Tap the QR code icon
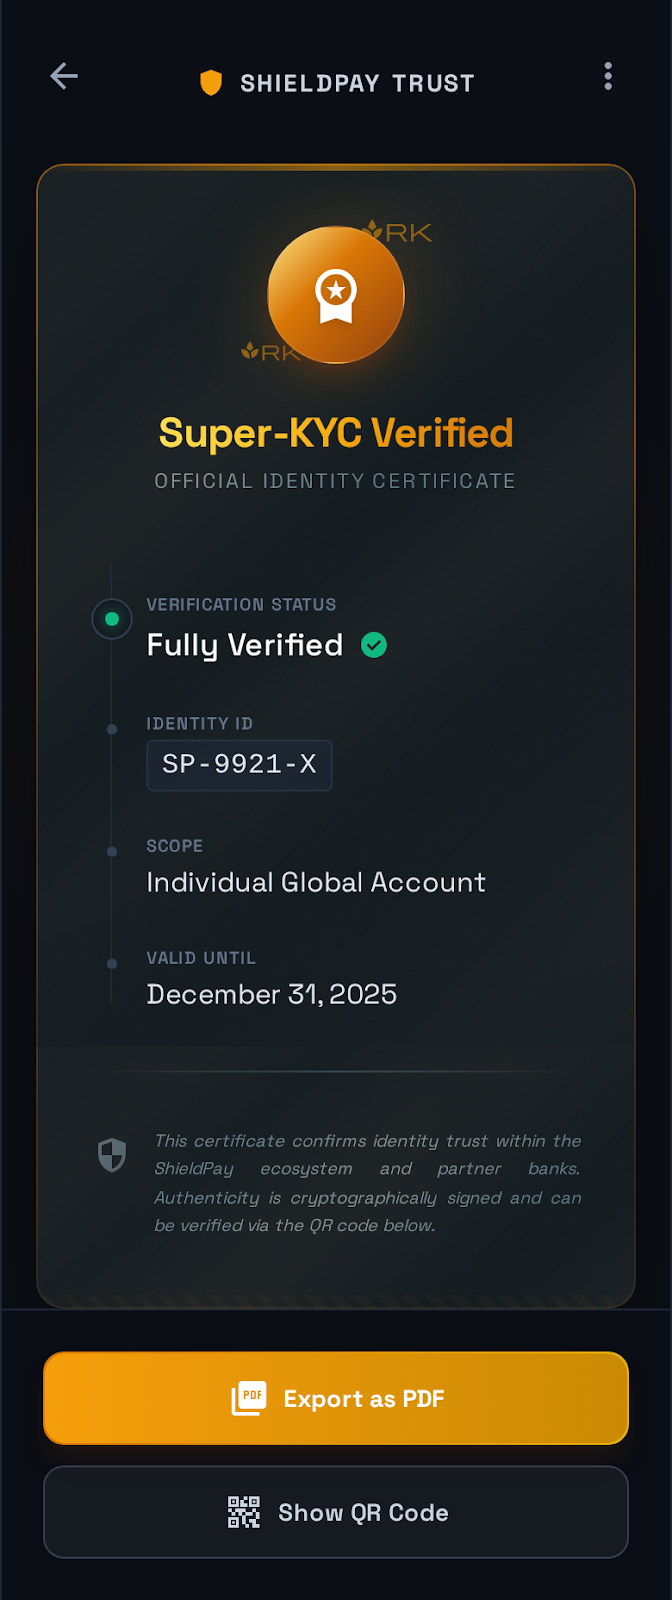Image resolution: width=672 pixels, height=1600 pixels. click(x=244, y=1512)
